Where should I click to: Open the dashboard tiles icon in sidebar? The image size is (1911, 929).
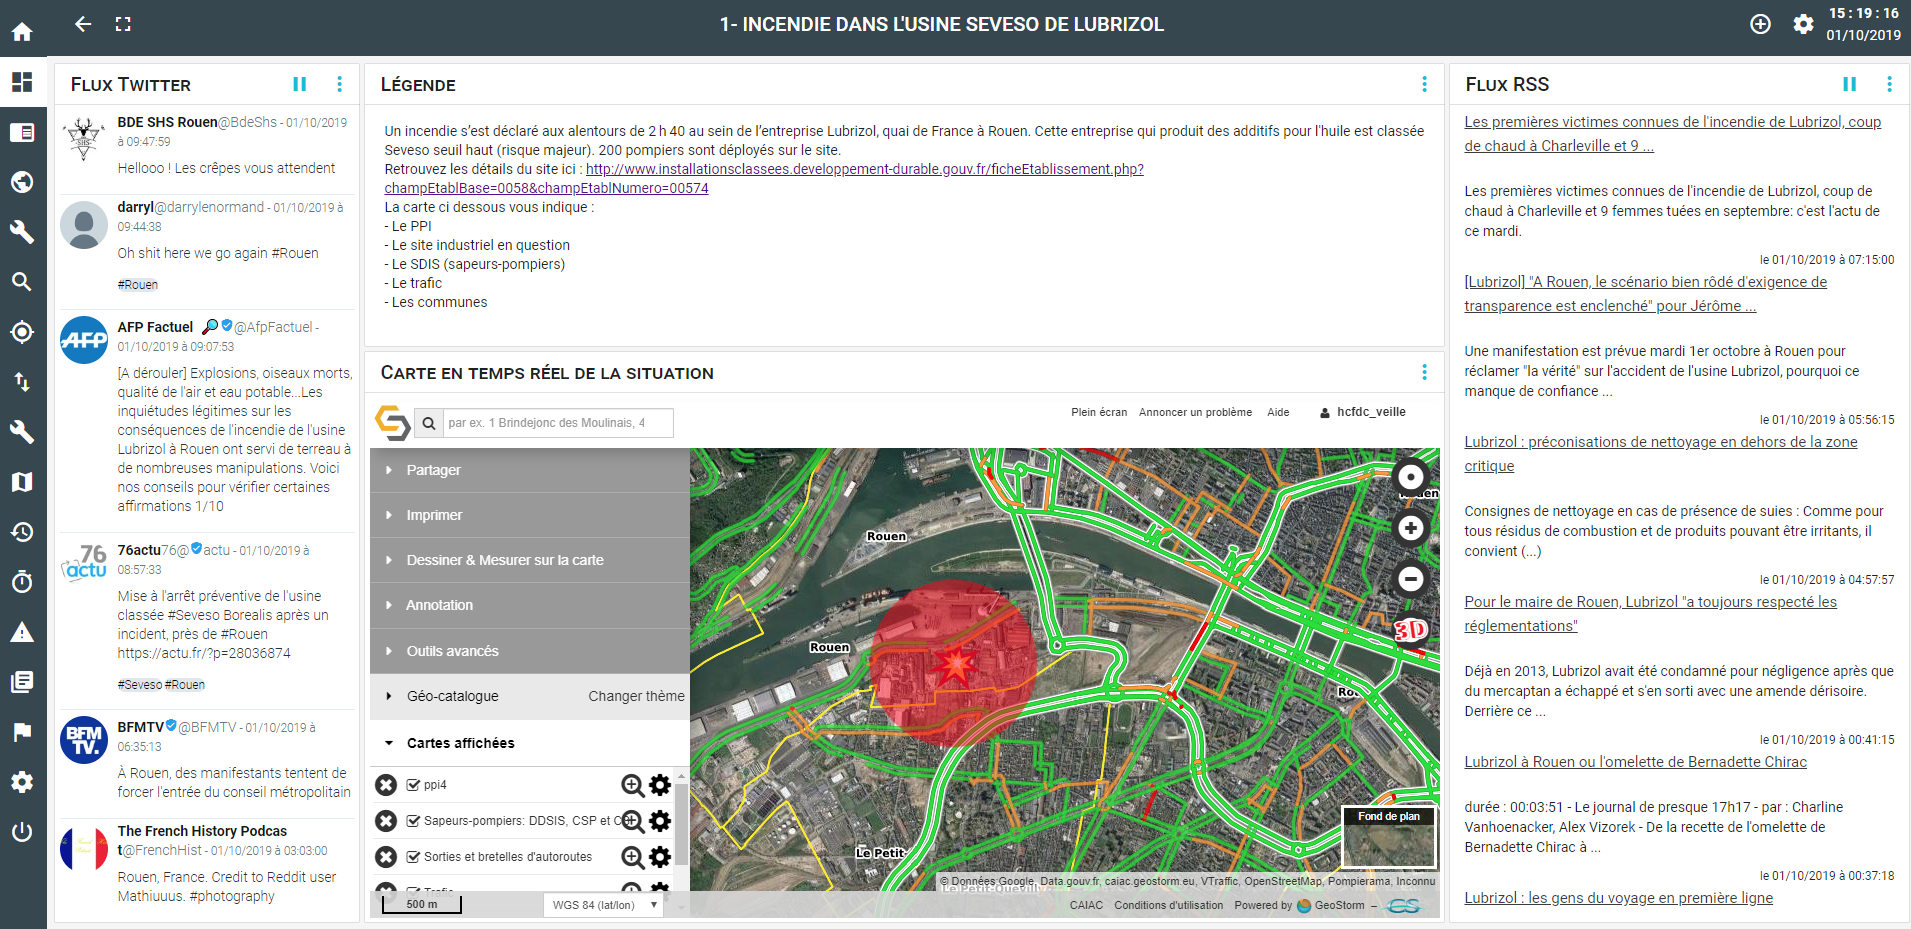click(22, 82)
